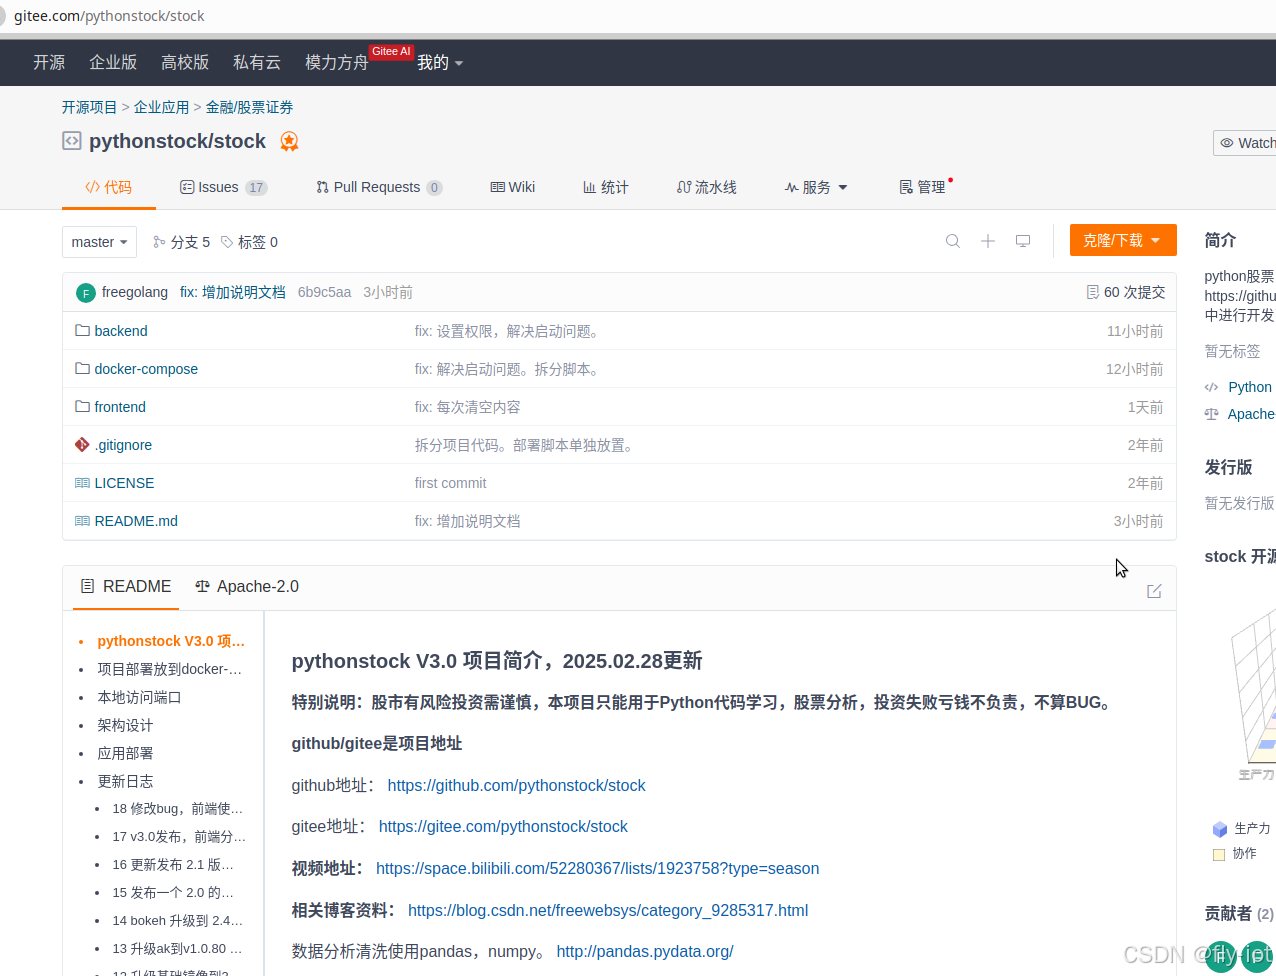
Task: Open the 金融/股票证券 breadcrumb link
Action: tap(250, 107)
